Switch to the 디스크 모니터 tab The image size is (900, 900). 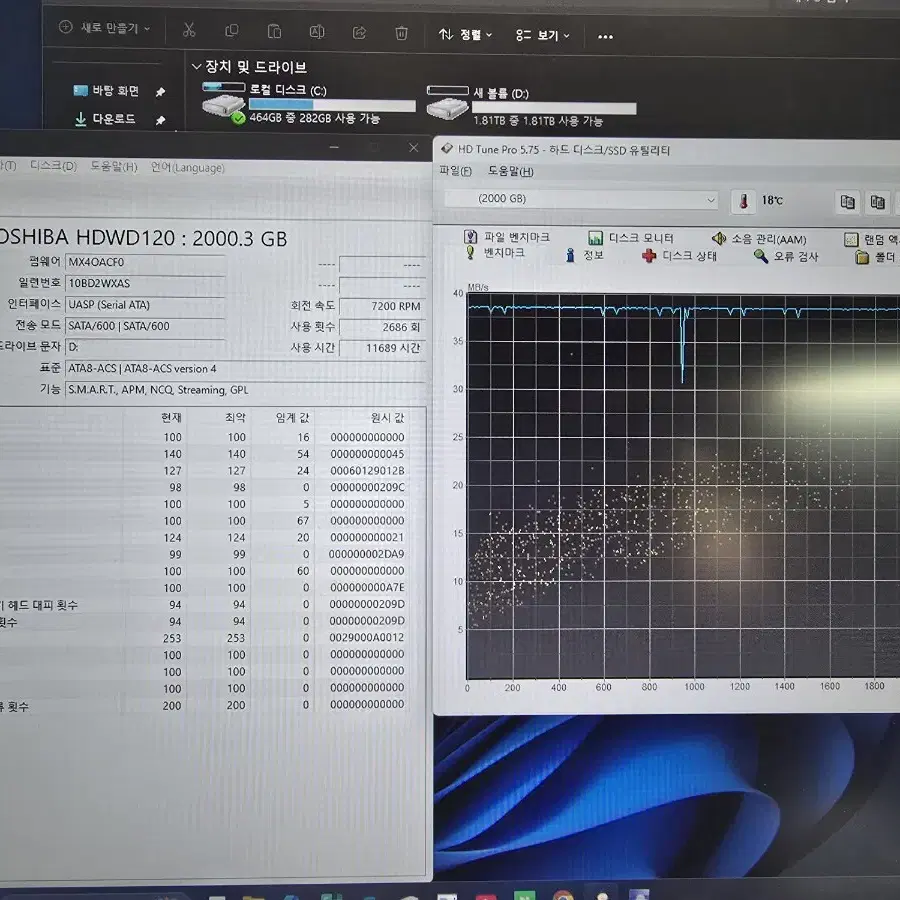(630, 238)
